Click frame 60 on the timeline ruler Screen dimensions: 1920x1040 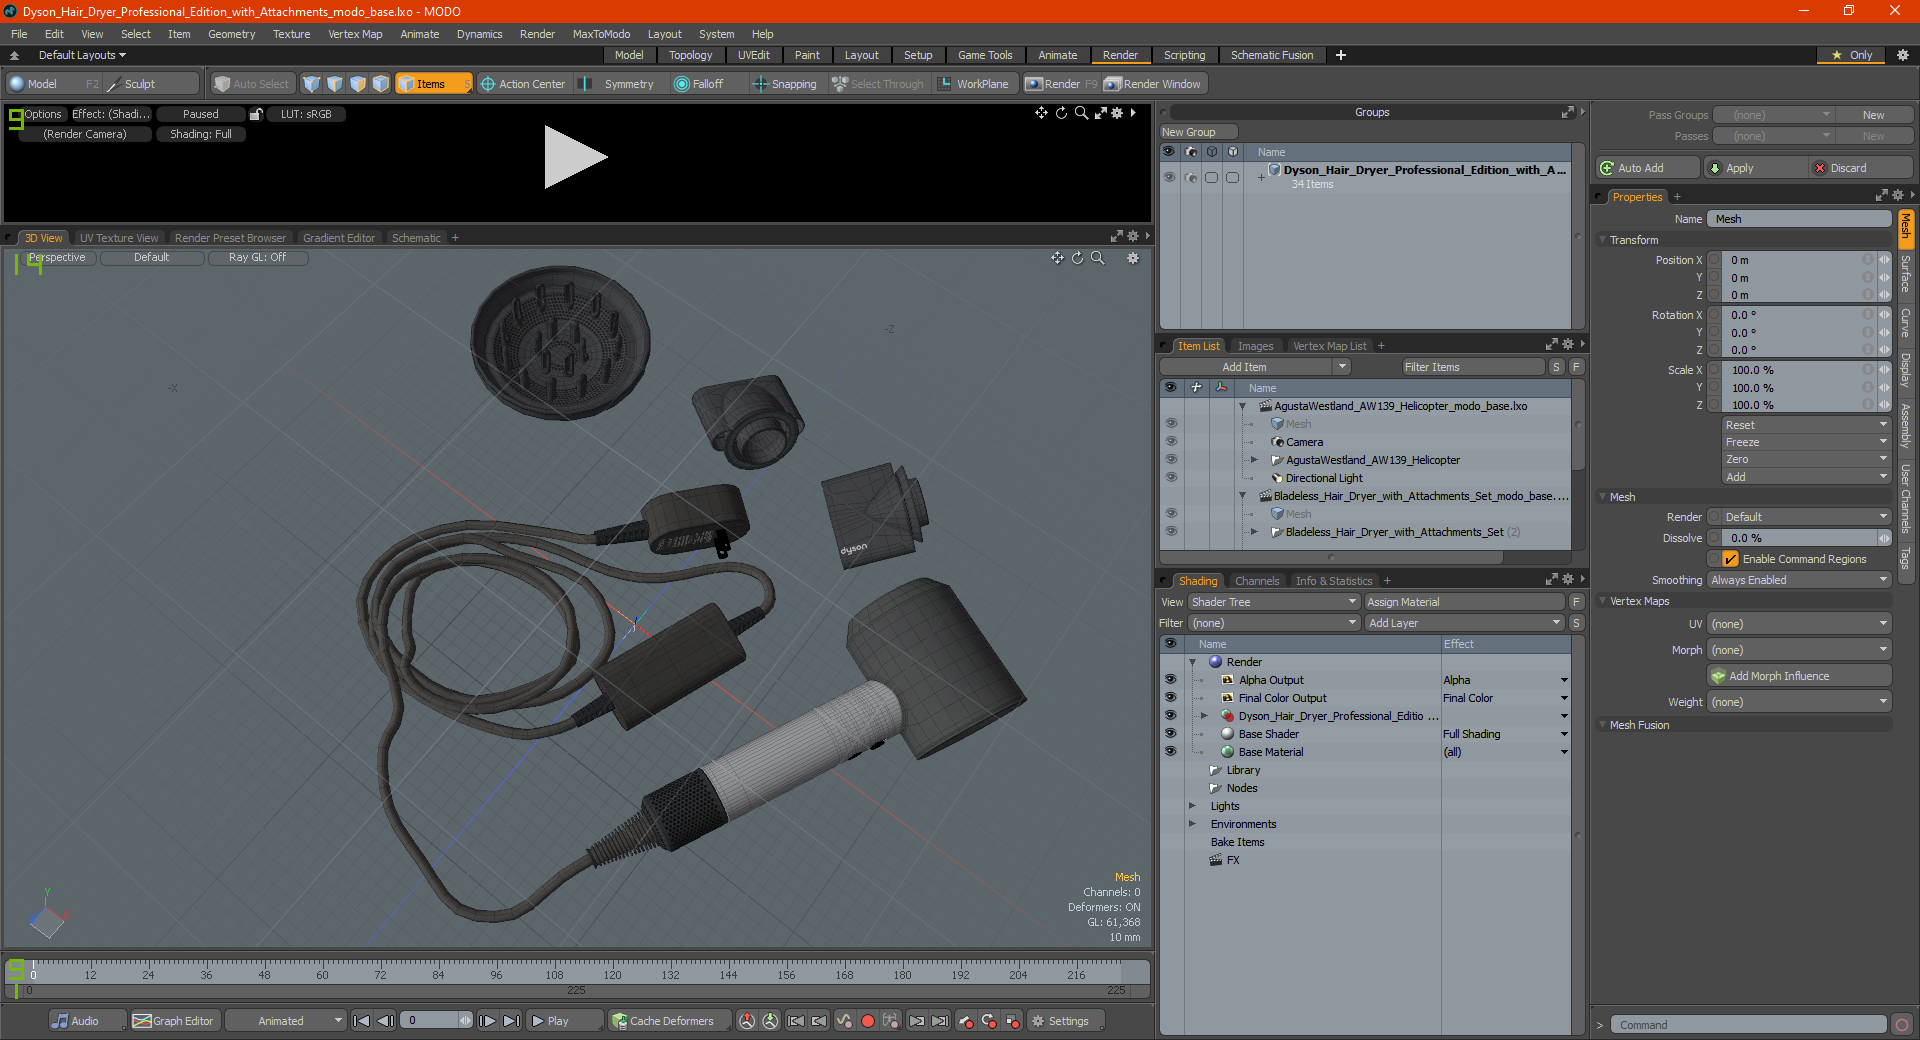(322, 974)
